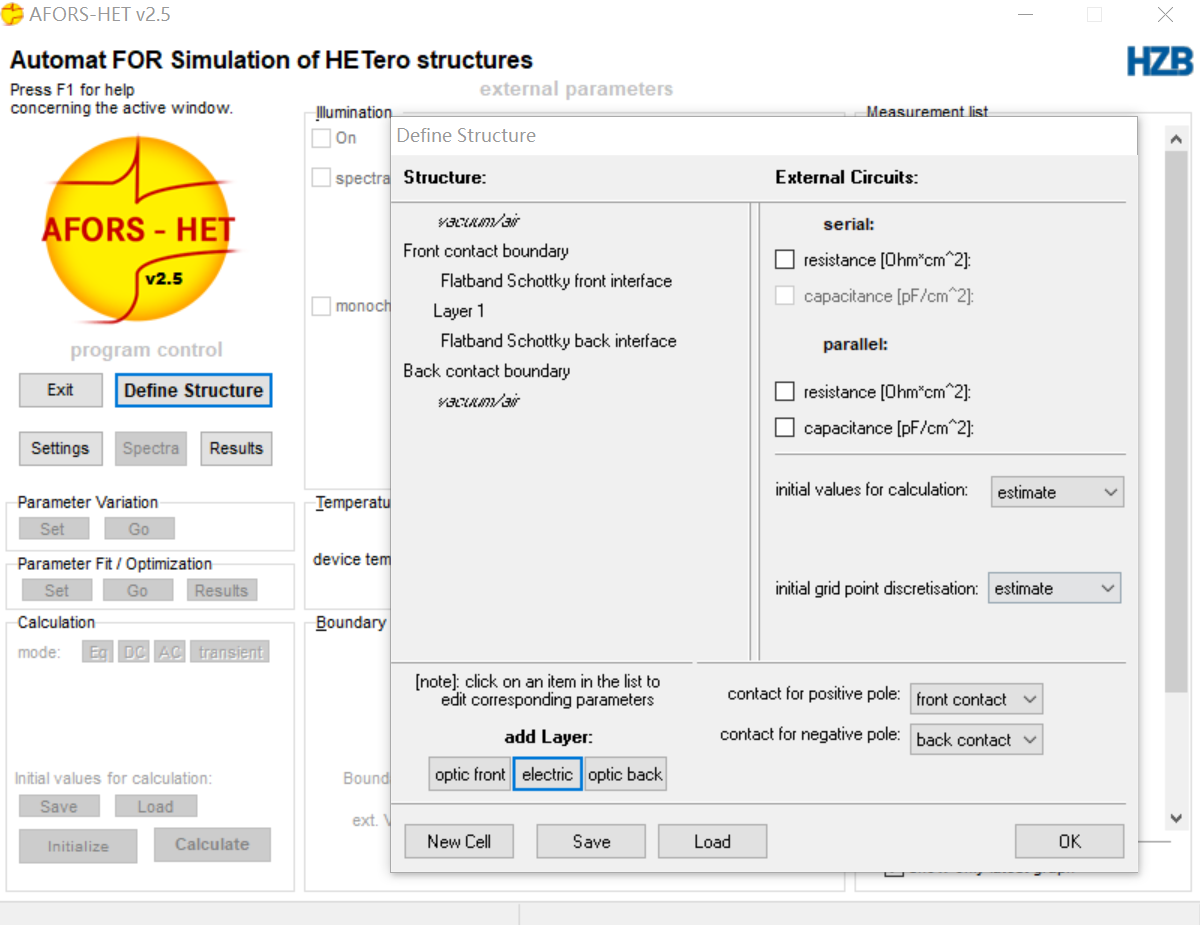Viewport: 1200px width, 925px height.
Task: Save the structure in Define Structure dialog
Action: 591,841
